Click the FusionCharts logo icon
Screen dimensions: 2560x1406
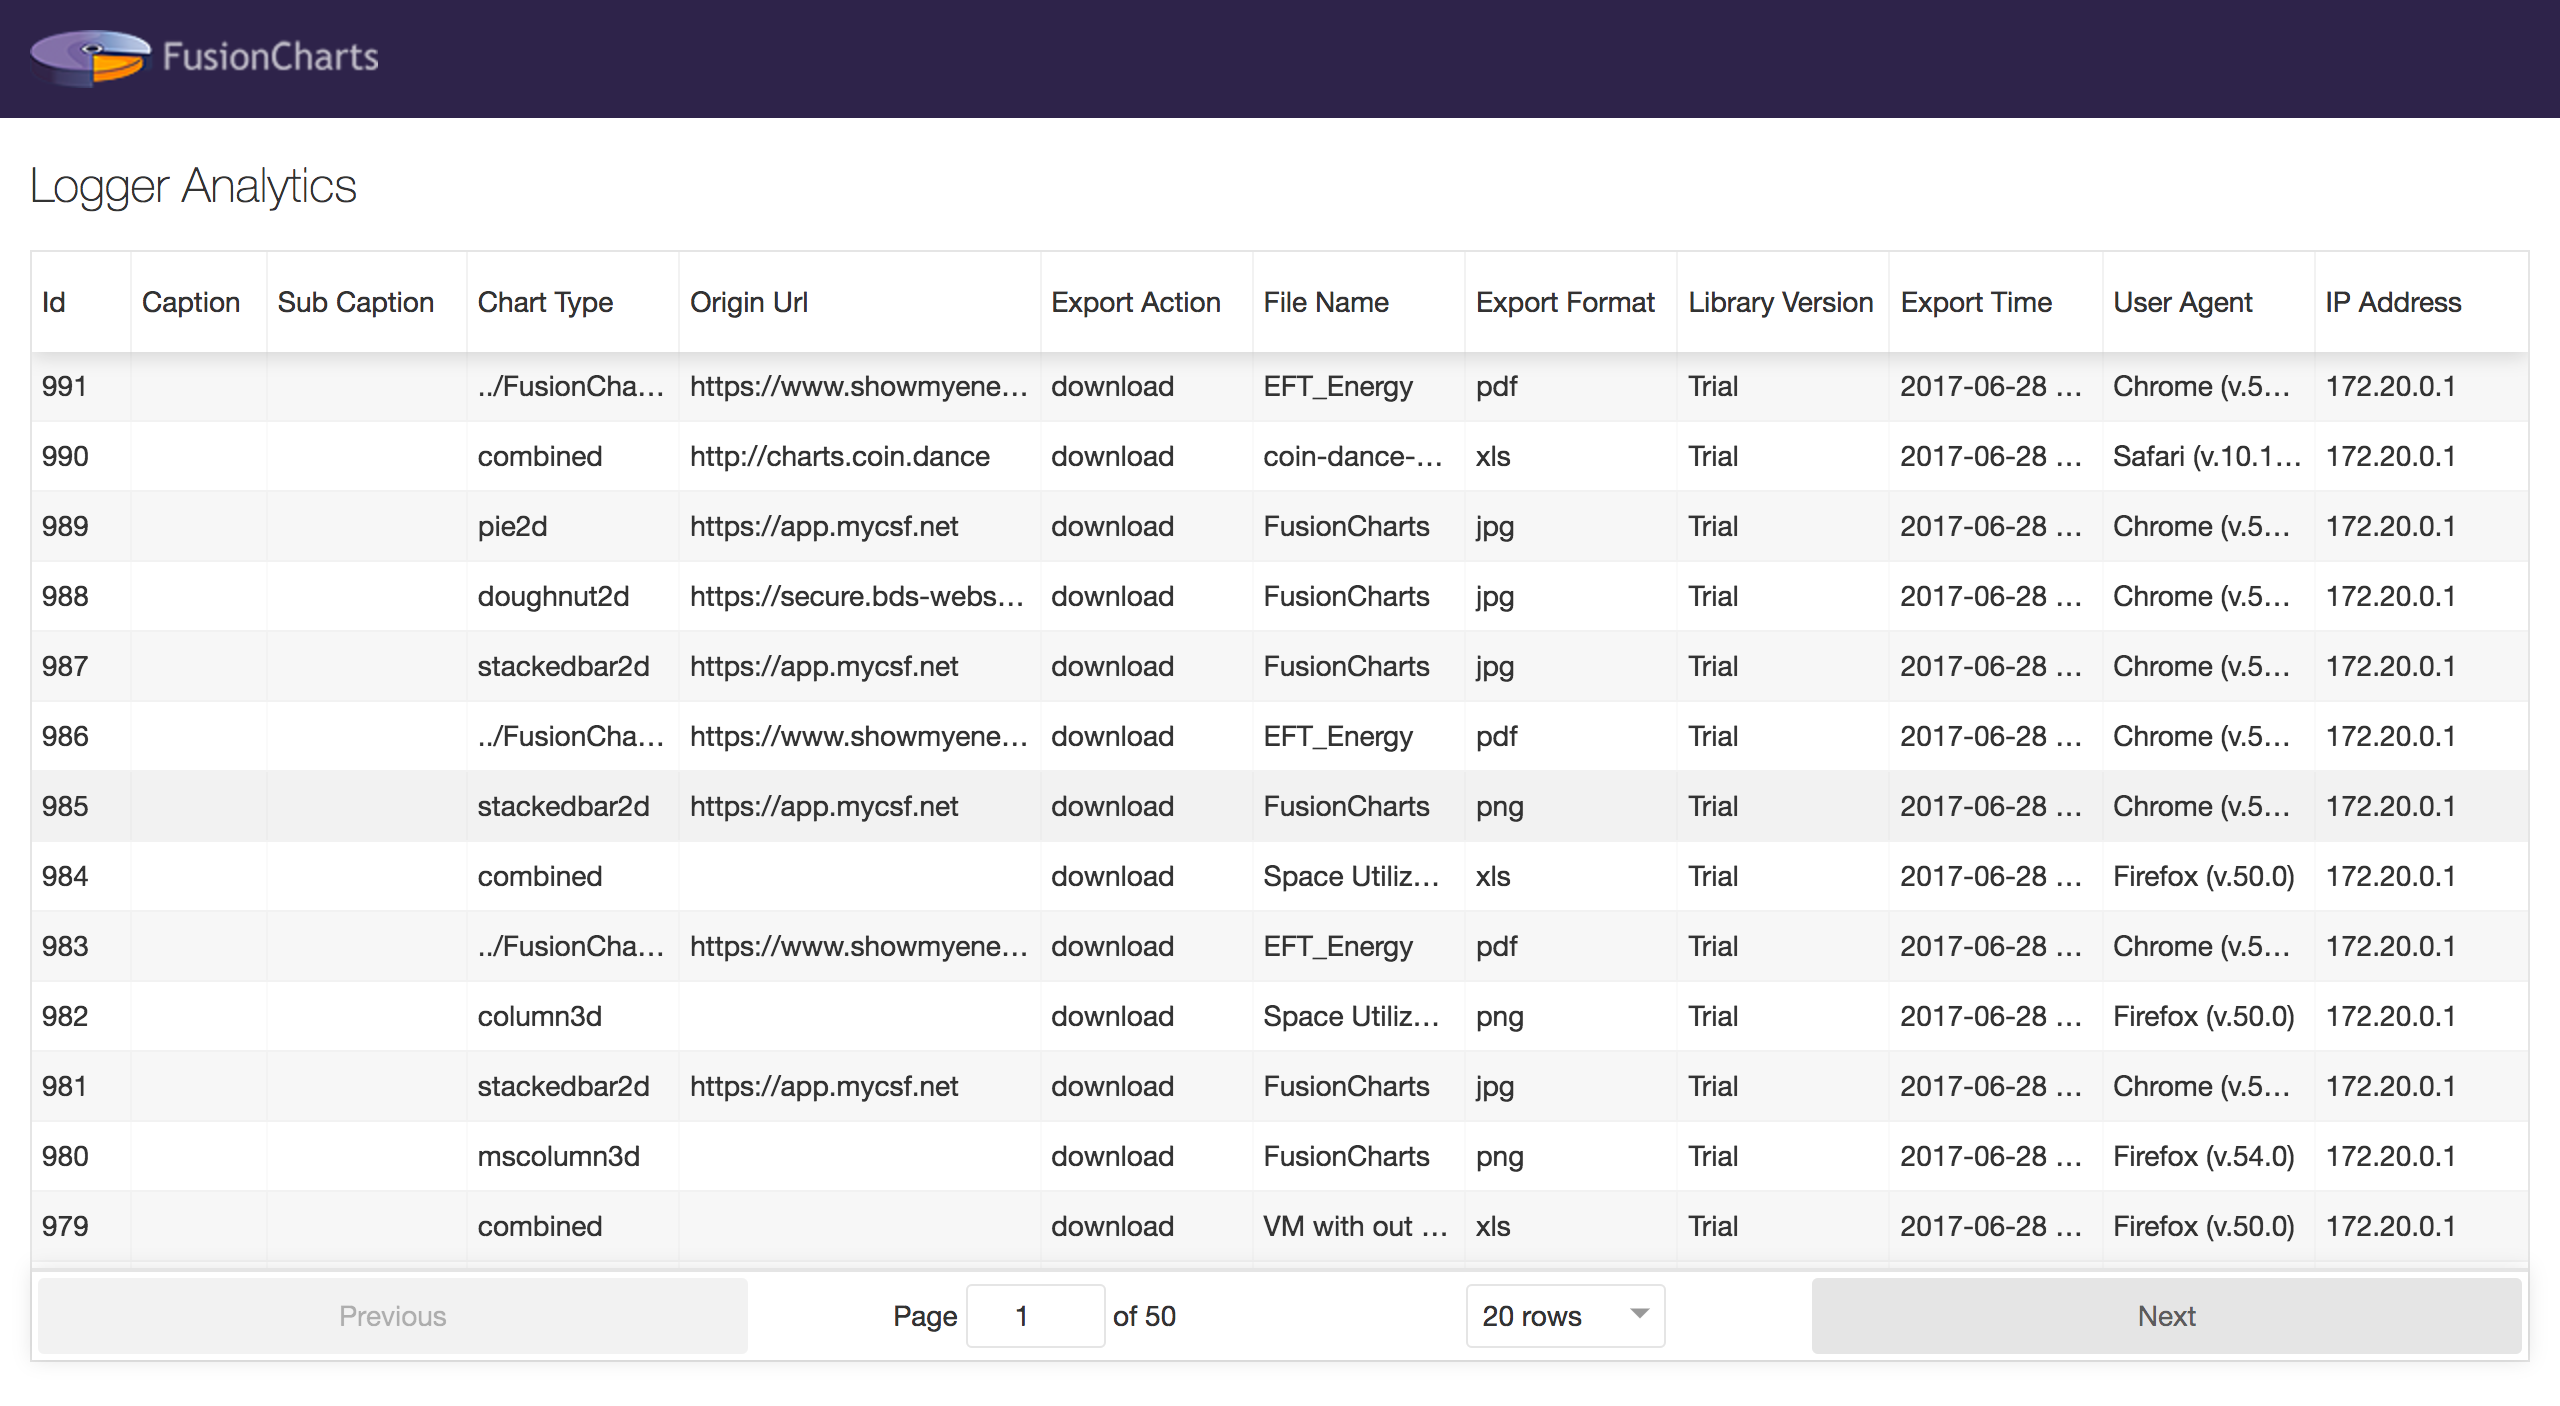[x=90, y=57]
